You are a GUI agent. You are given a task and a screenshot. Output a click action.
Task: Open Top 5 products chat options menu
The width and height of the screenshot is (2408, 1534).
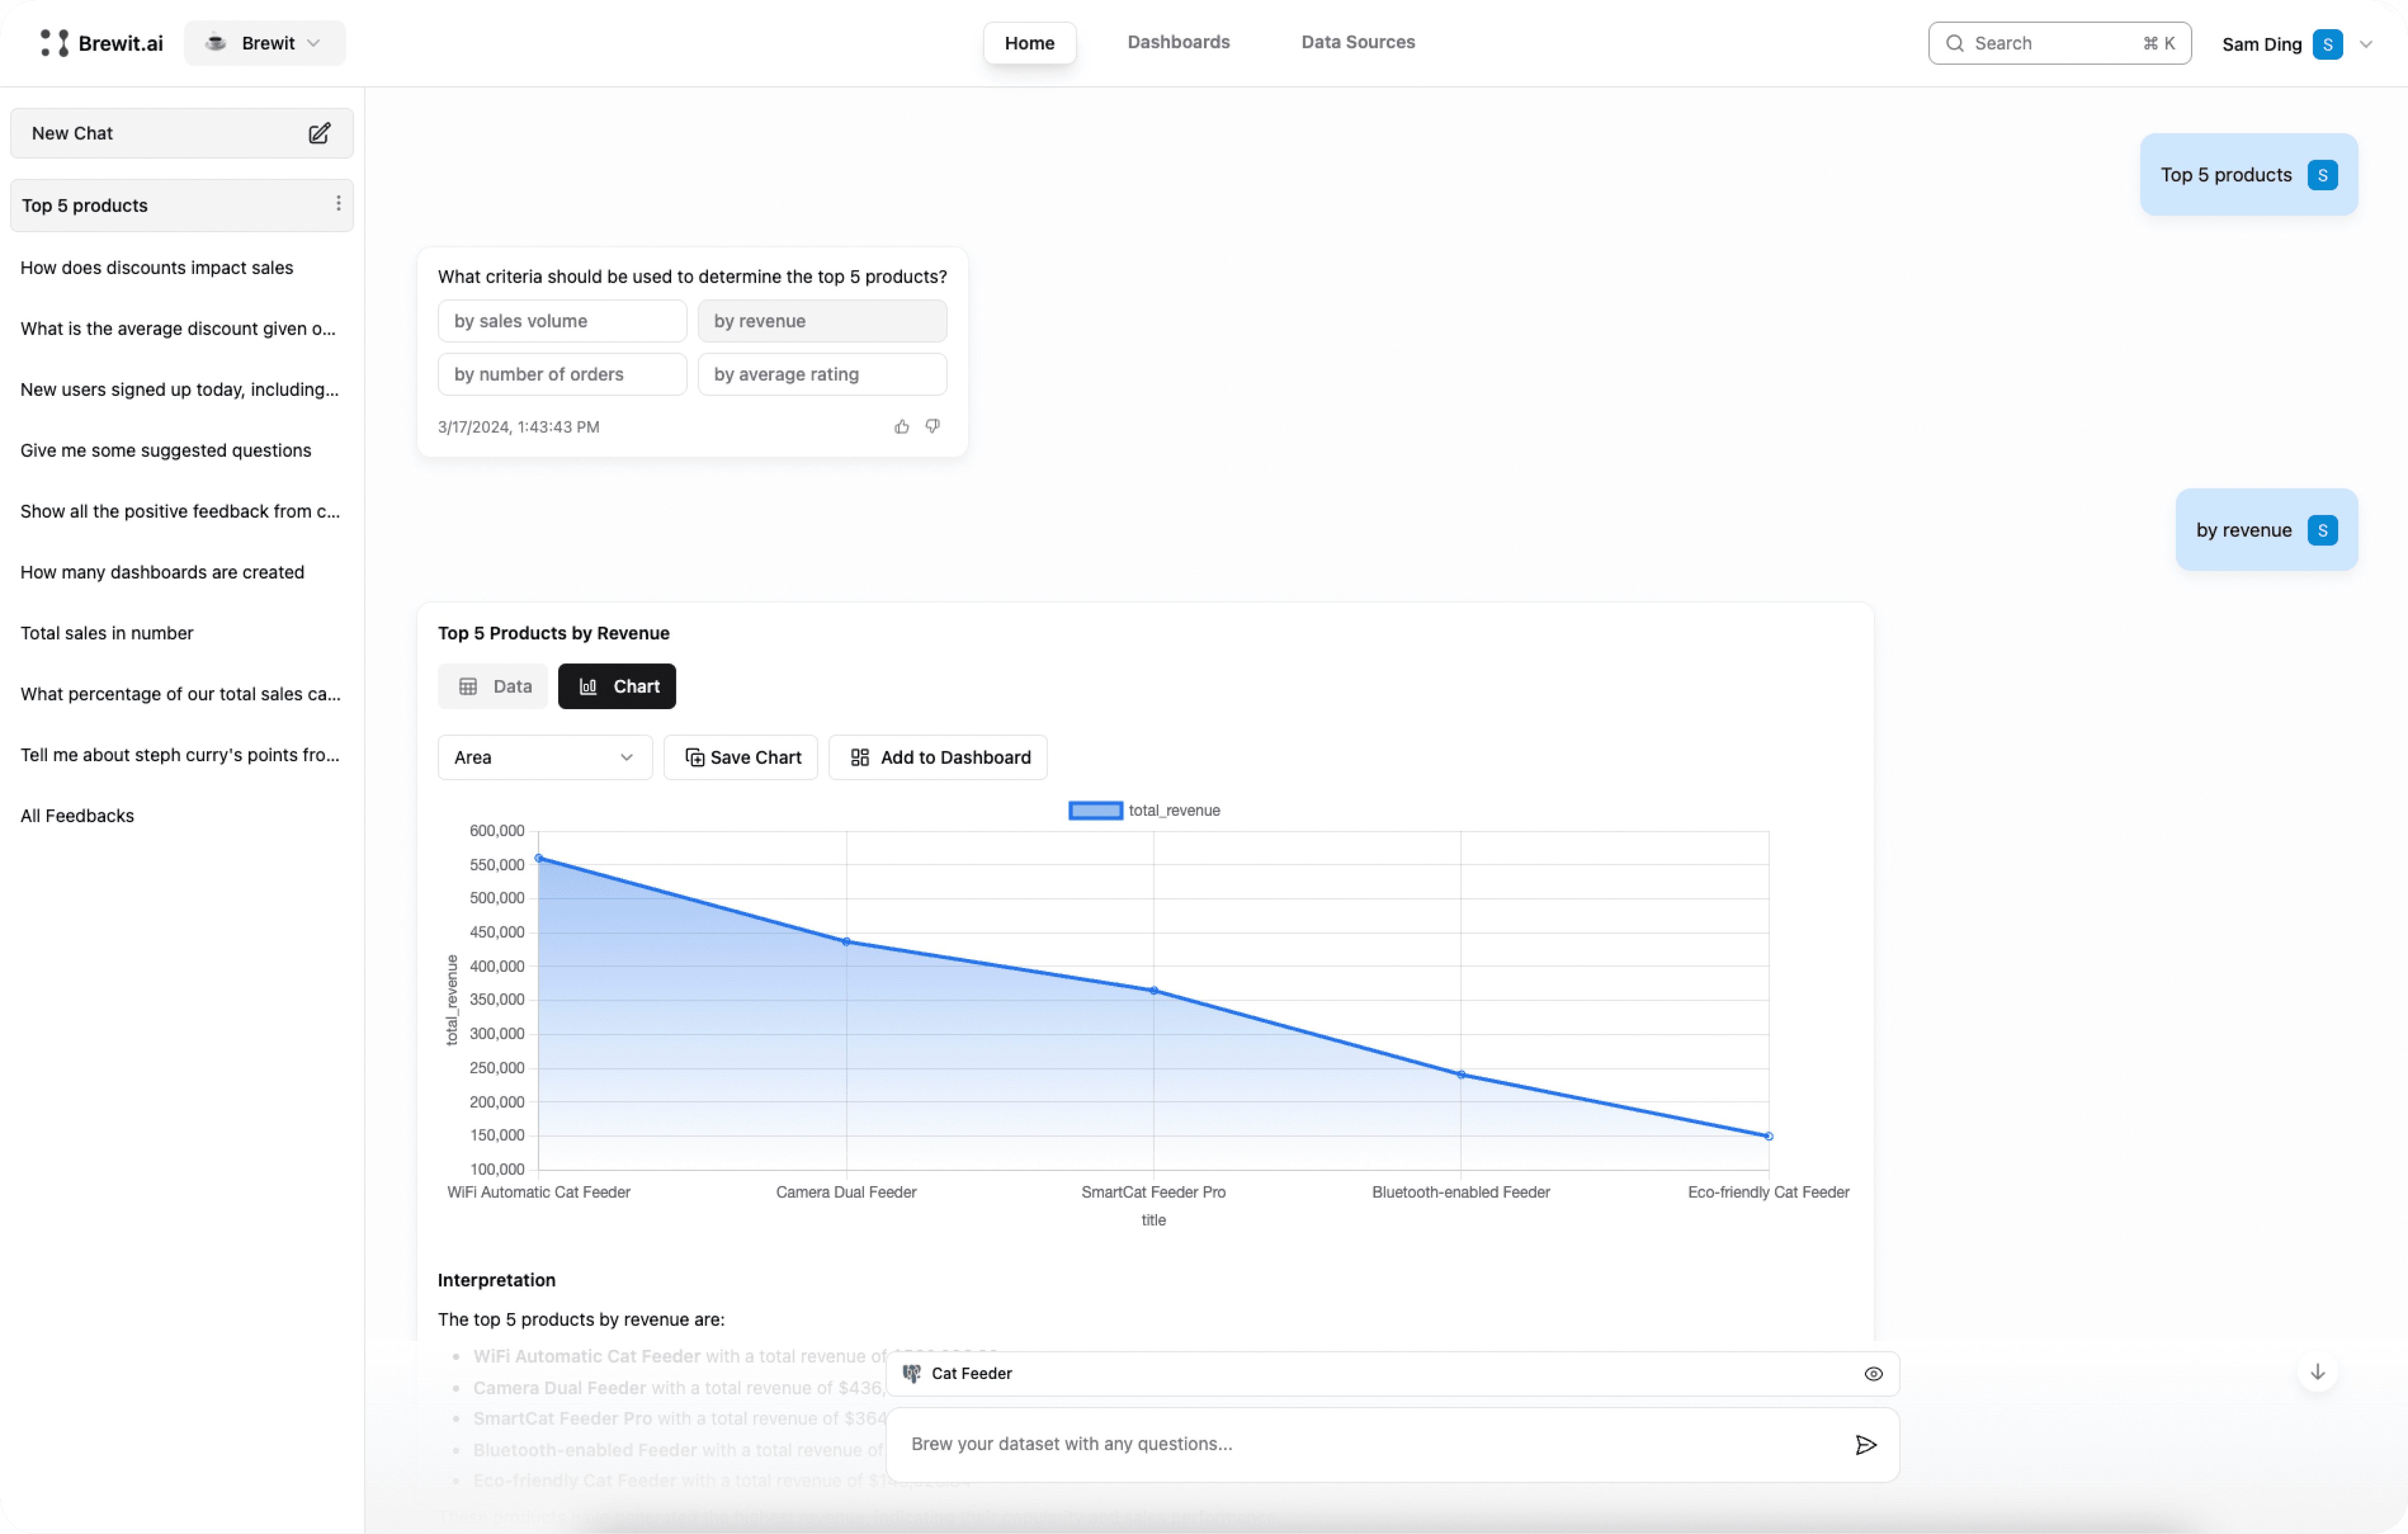click(338, 205)
